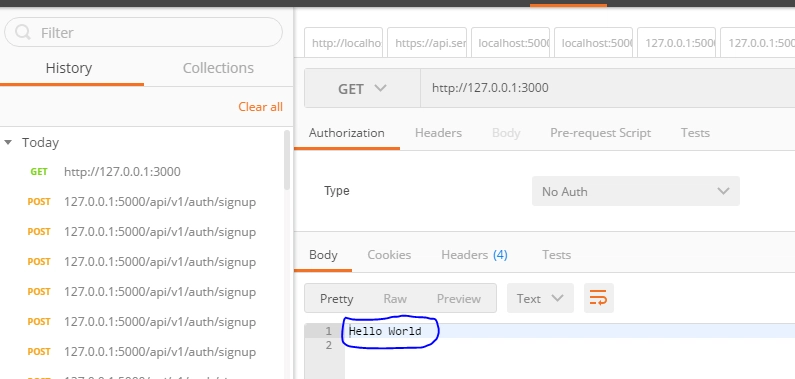
Task: Show the response Cookies tab
Action: 389,255
